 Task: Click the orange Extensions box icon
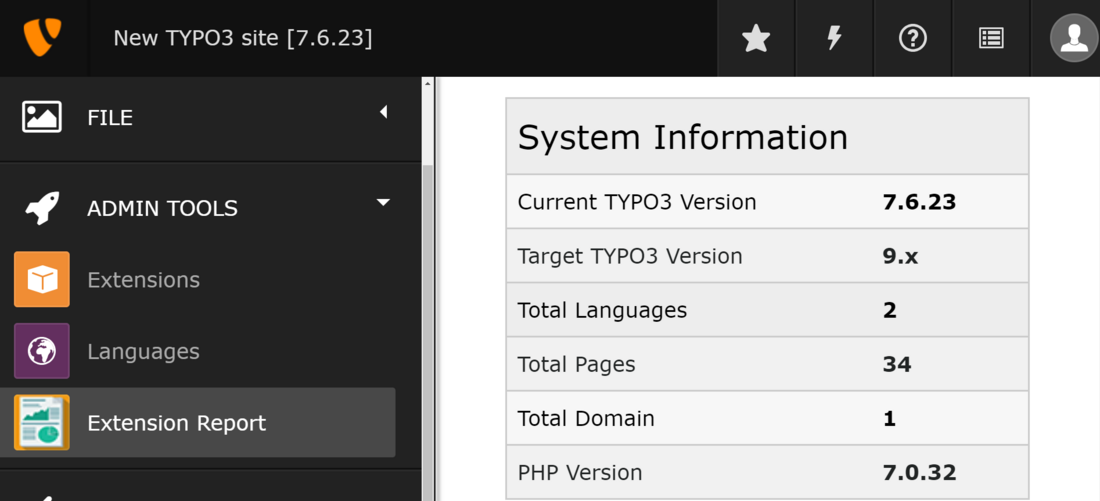(x=42, y=279)
